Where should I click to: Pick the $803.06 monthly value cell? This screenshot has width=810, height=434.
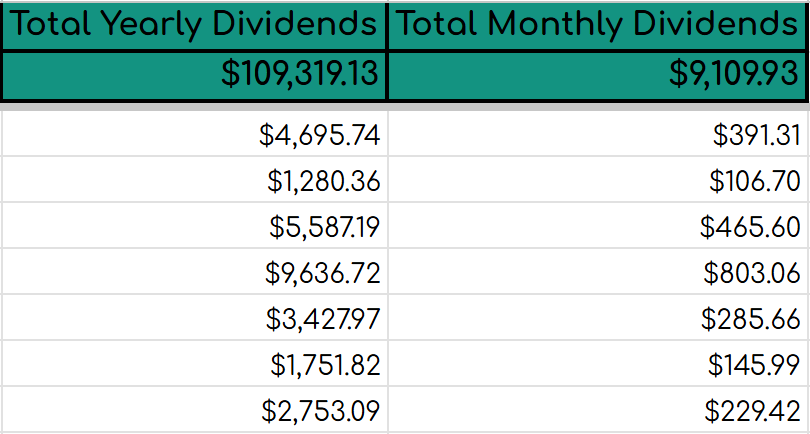click(x=599, y=271)
